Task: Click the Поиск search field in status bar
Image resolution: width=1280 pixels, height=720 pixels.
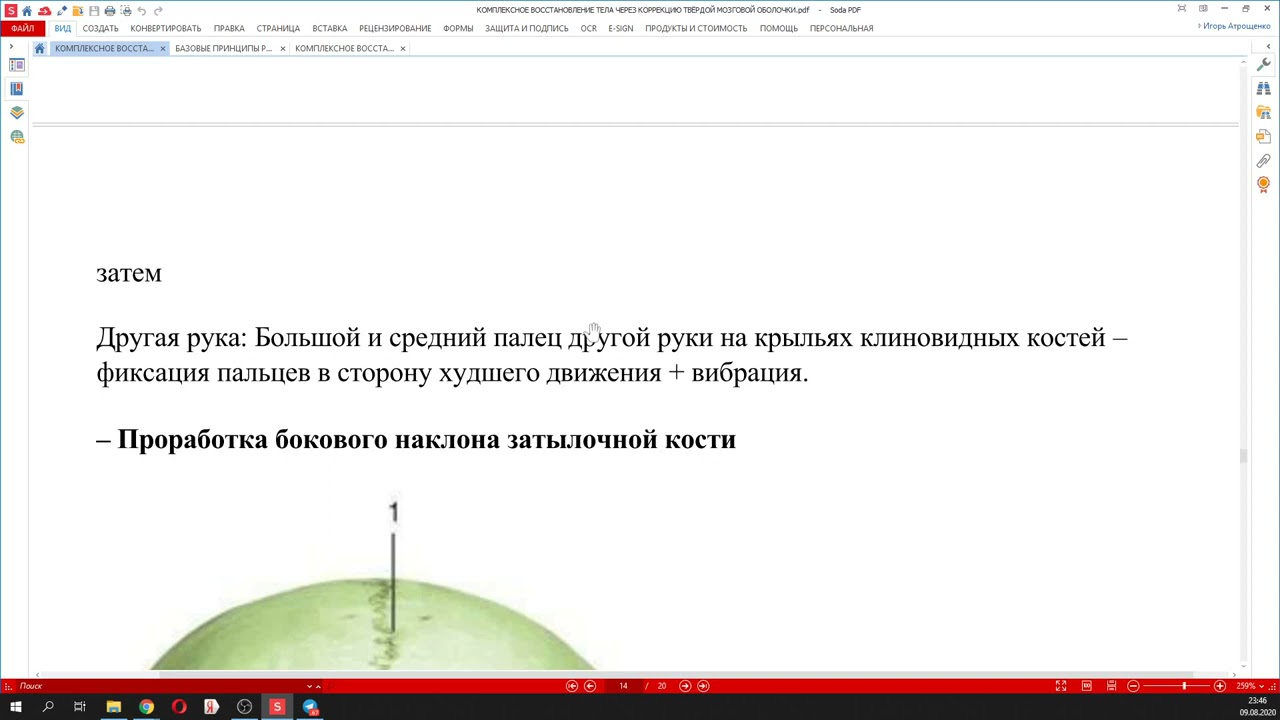Action: pos(160,686)
